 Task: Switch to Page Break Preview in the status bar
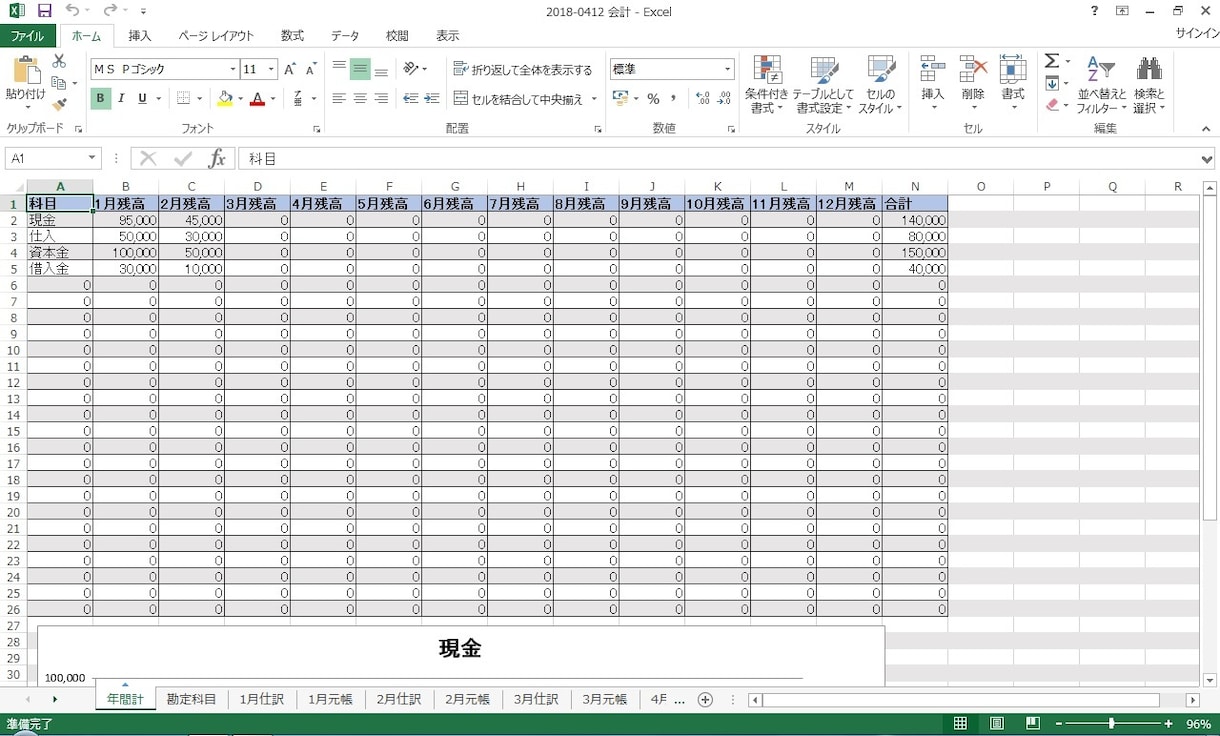1033,723
